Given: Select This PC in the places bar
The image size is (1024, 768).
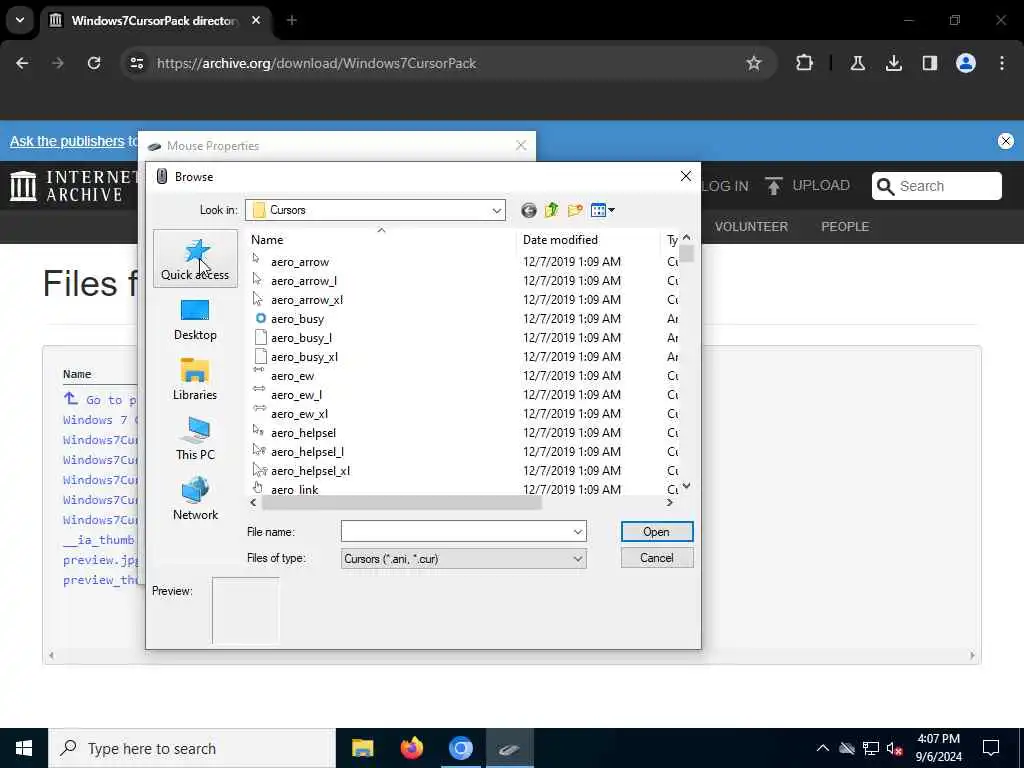Looking at the screenshot, I should click(x=195, y=440).
